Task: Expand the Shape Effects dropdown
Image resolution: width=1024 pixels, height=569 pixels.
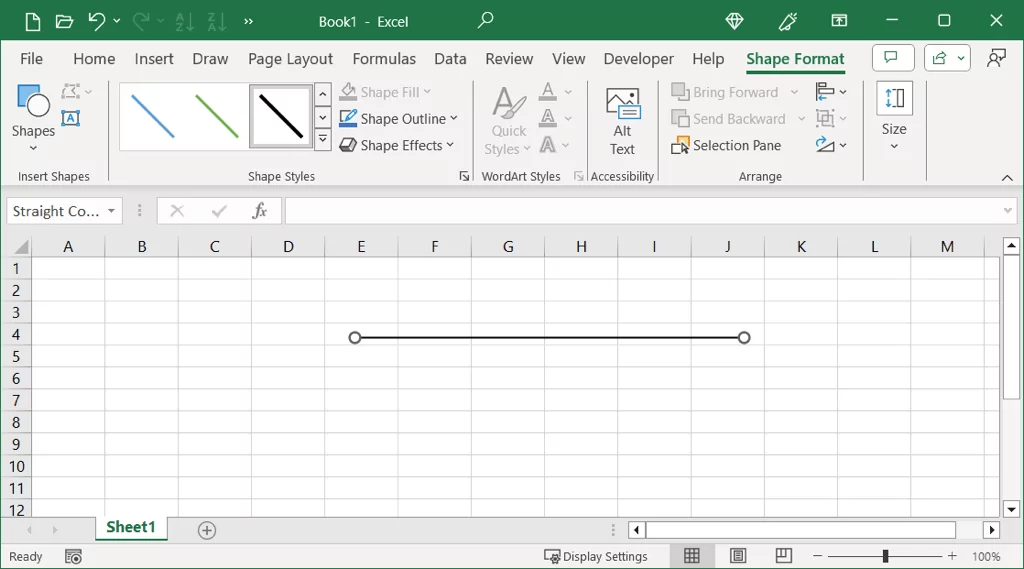Action: click(x=450, y=145)
